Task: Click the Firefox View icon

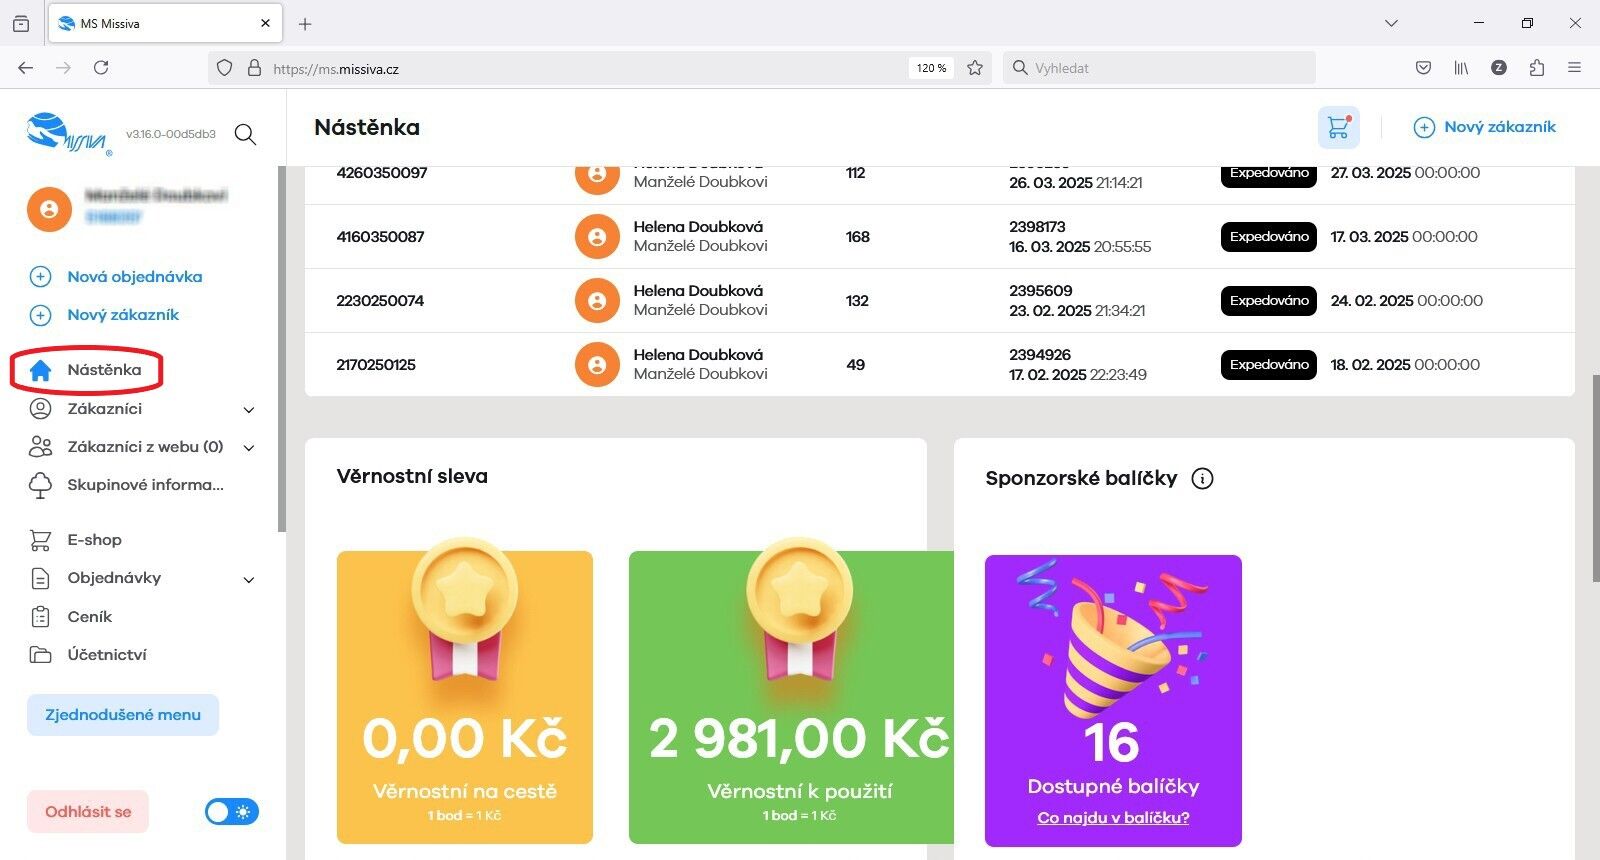Action: pyautogui.click(x=21, y=24)
